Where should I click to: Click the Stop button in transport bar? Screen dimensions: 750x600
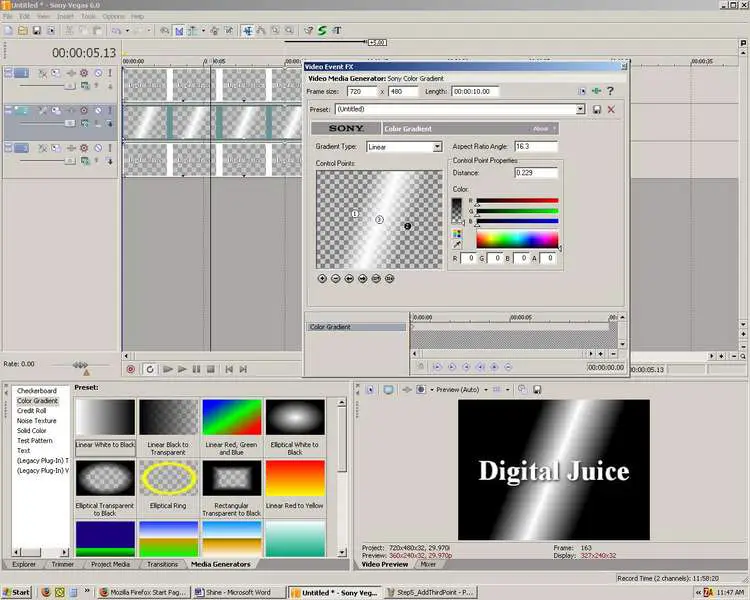[210, 369]
